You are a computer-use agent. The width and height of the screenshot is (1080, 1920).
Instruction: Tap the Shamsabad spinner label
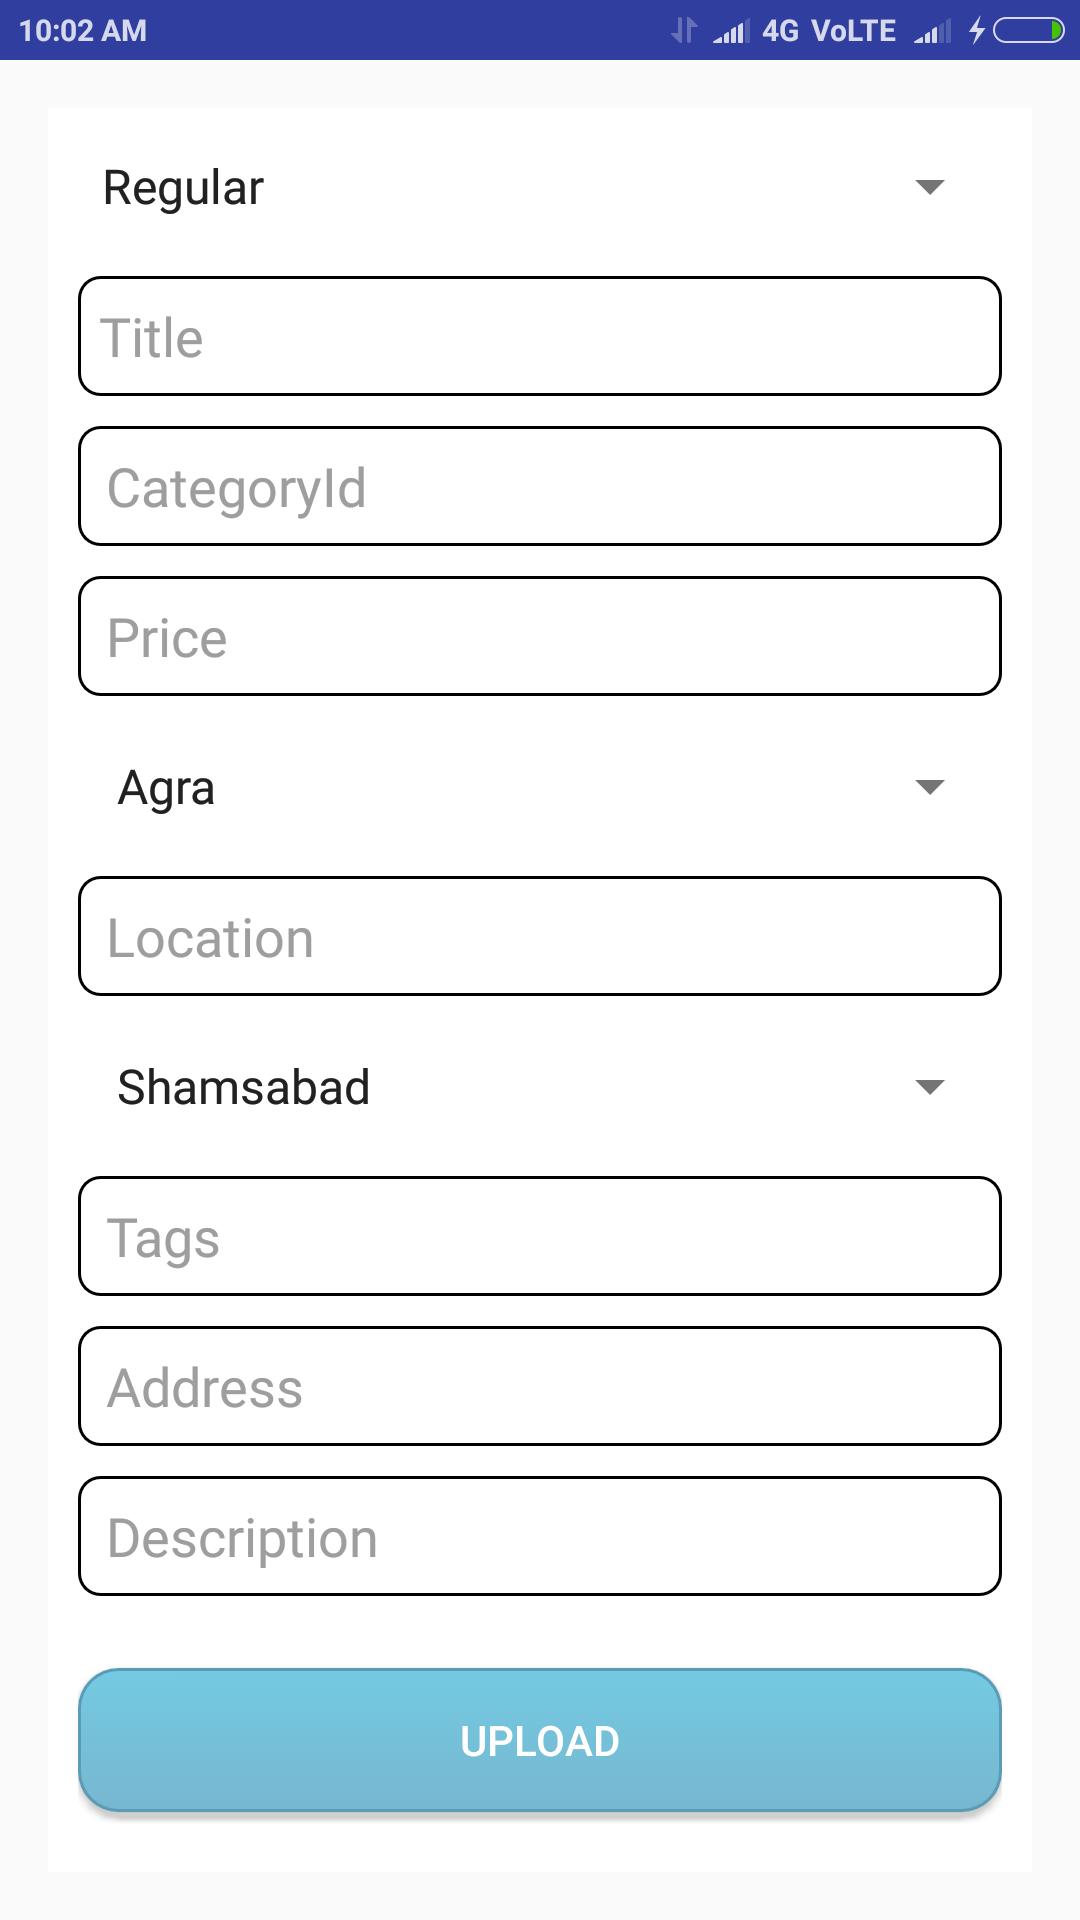click(244, 1088)
